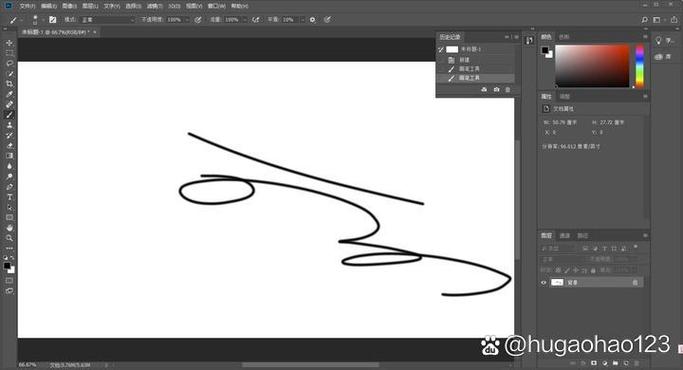The height and width of the screenshot is (370, 683).
Task: Switch to the 通道 channels tab
Action: point(565,235)
